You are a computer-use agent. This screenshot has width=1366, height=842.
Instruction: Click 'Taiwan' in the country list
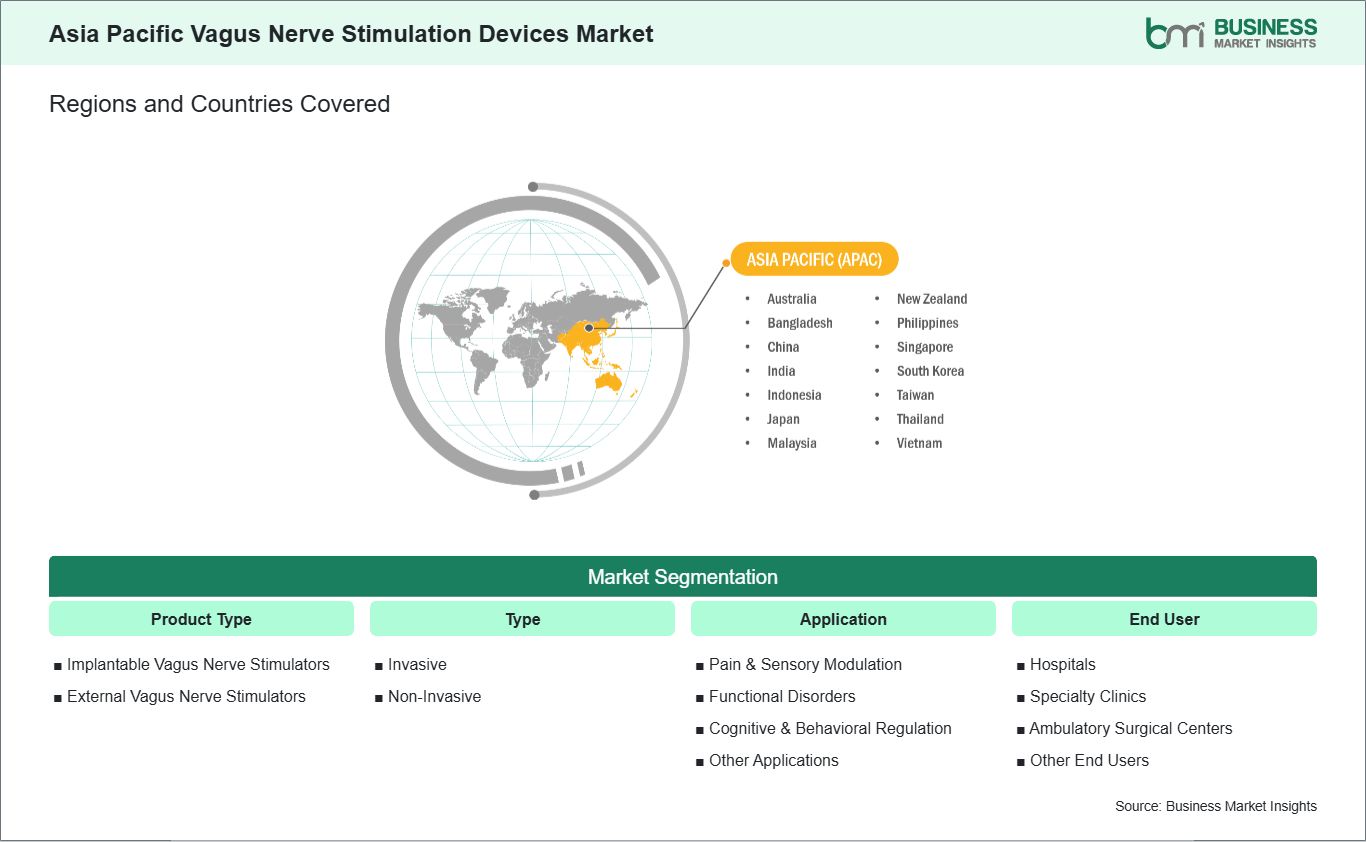pyautogui.click(x=915, y=395)
